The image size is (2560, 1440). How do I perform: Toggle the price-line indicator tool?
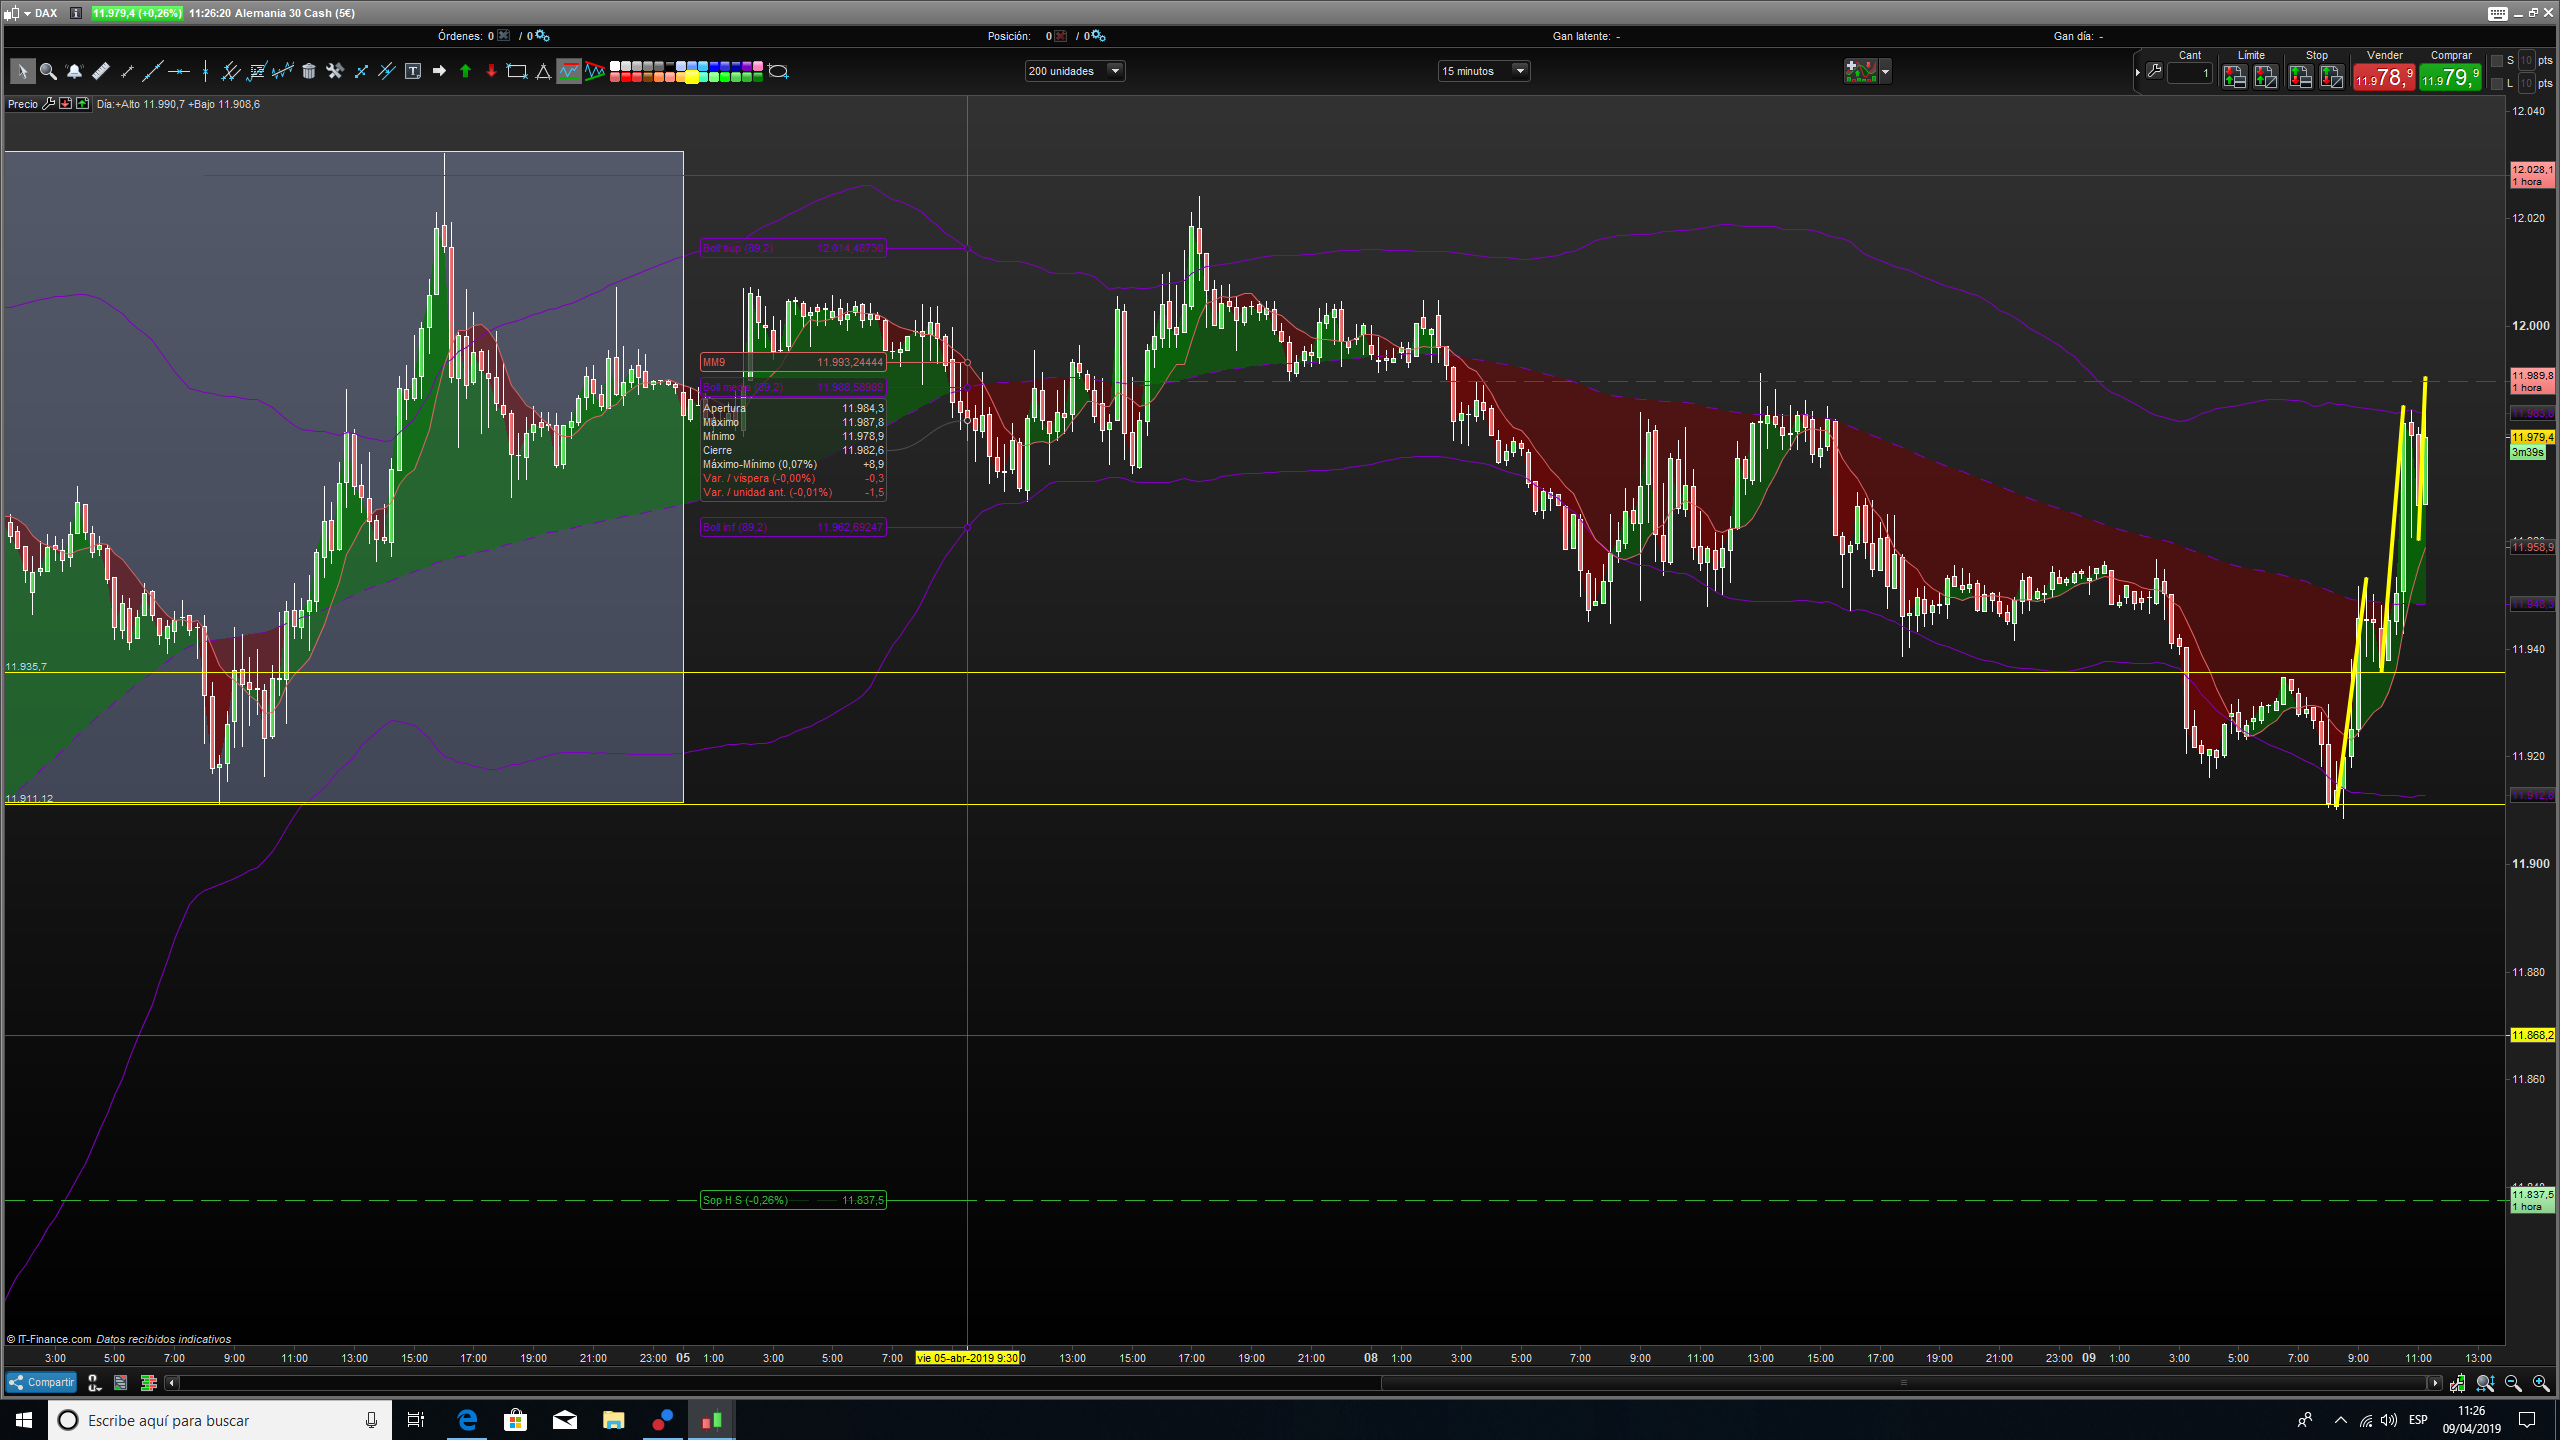tap(568, 71)
